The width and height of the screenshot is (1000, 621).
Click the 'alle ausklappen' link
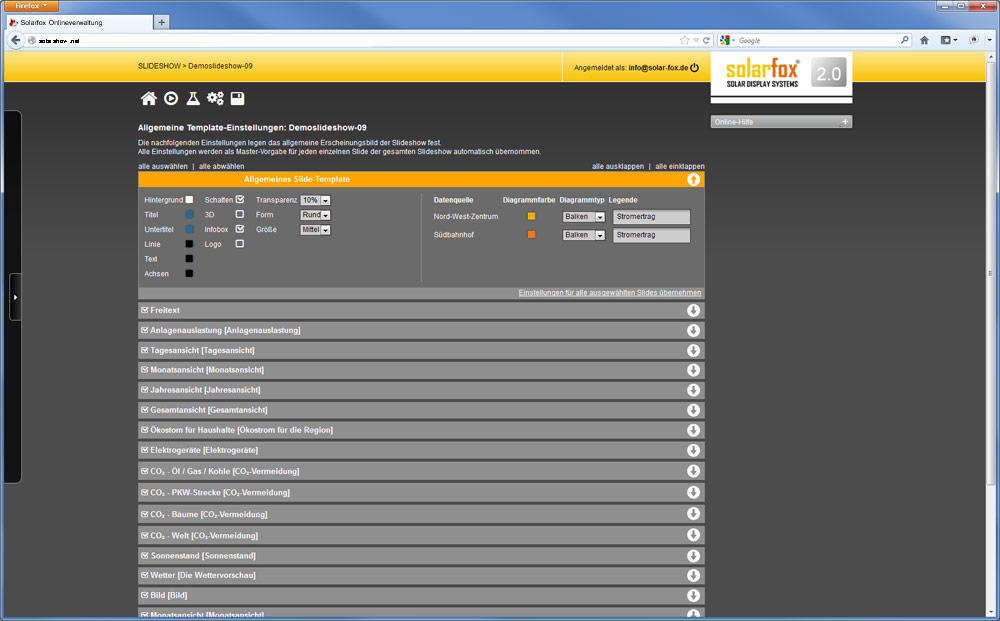click(617, 166)
